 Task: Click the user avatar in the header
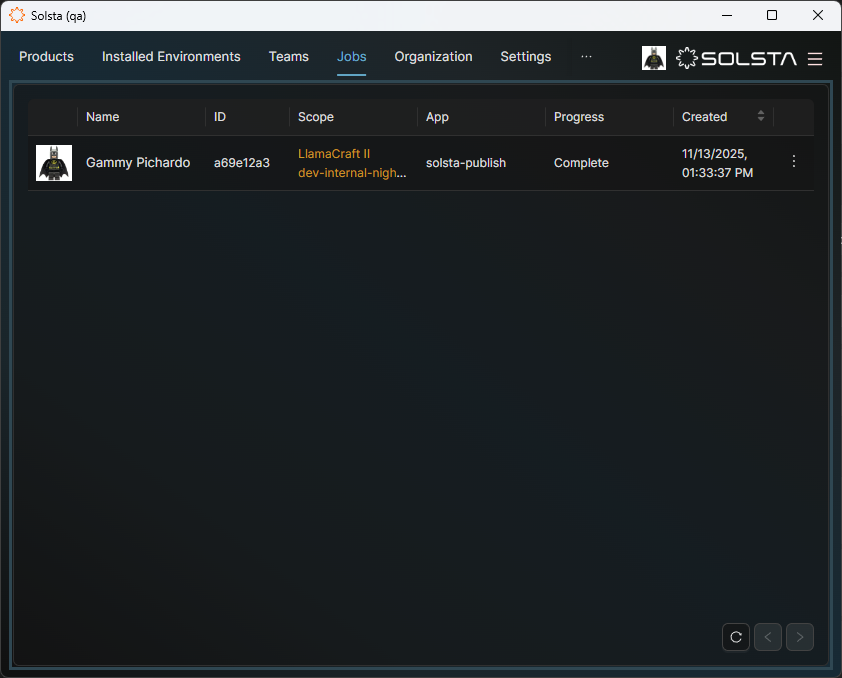(654, 58)
